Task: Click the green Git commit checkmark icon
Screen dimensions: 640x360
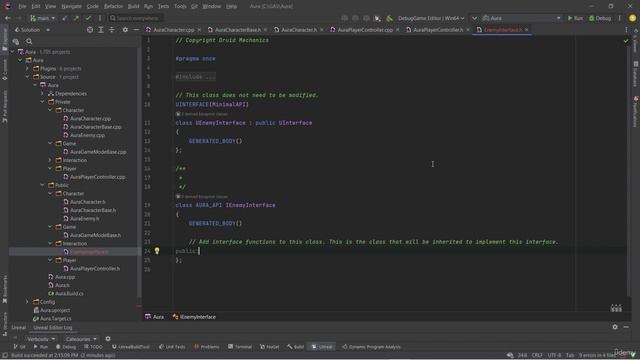Action: (x=88, y=18)
